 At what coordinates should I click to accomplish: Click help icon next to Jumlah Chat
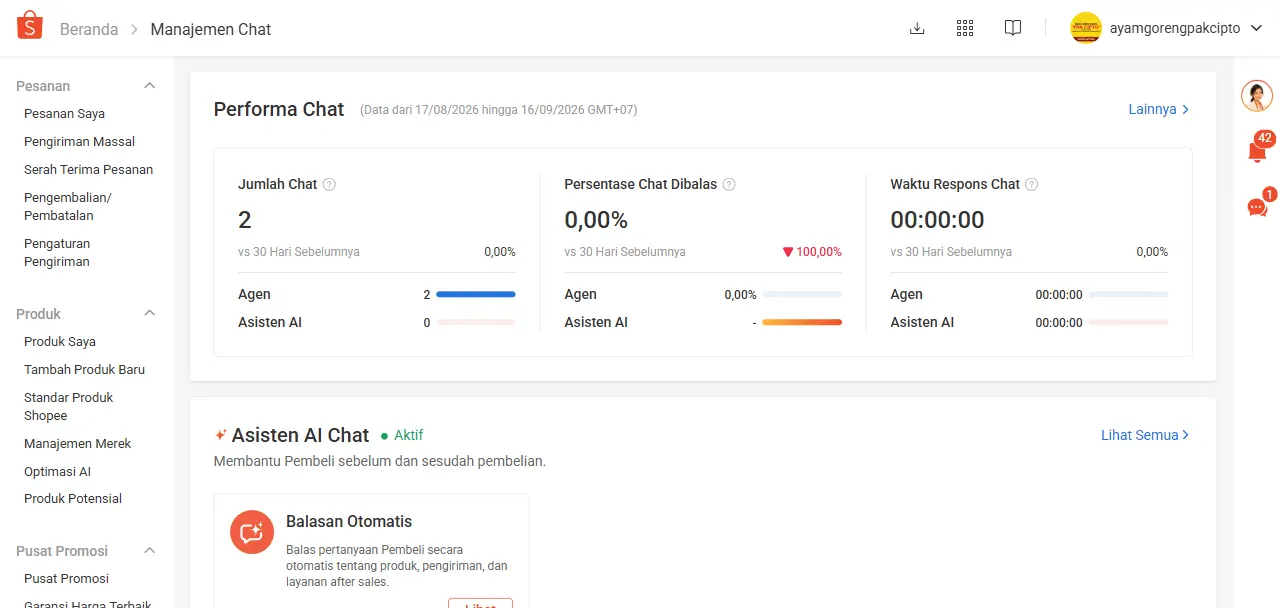click(x=330, y=184)
